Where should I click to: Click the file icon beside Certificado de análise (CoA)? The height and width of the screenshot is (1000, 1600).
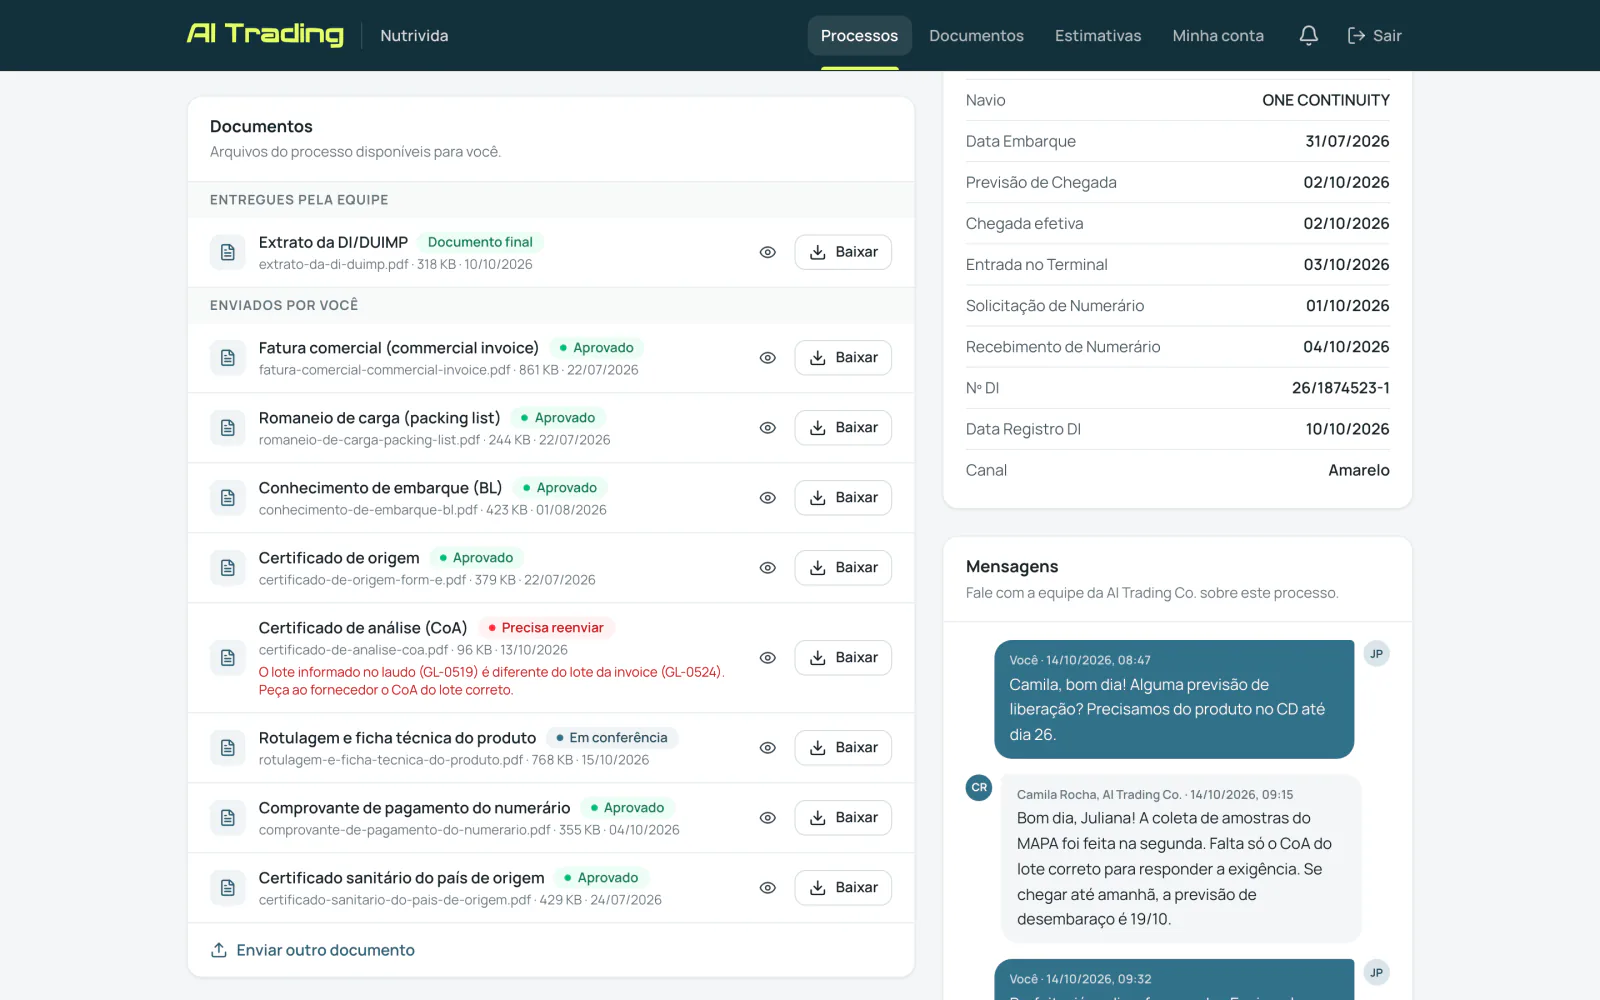click(x=228, y=658)
